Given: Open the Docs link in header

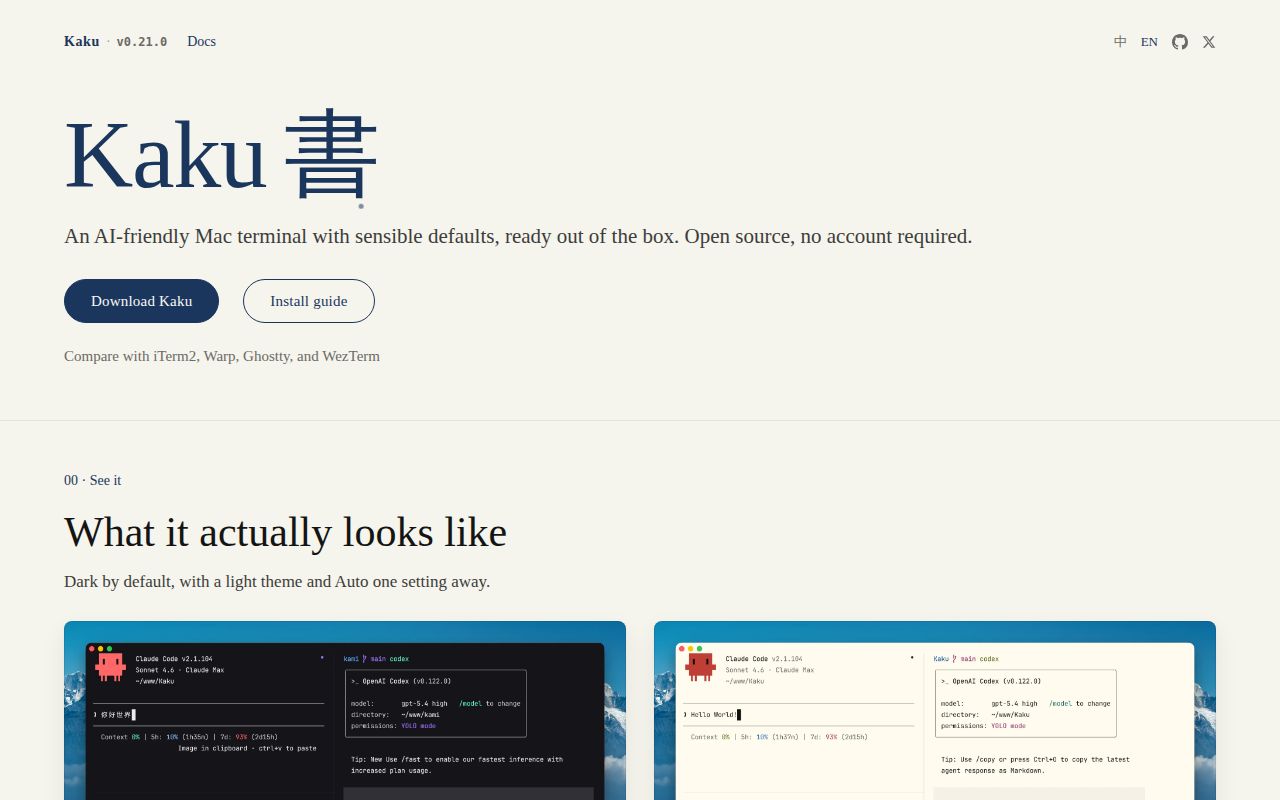Looking at the screenshot, I should pyautogui.click(x=201, y=41).
